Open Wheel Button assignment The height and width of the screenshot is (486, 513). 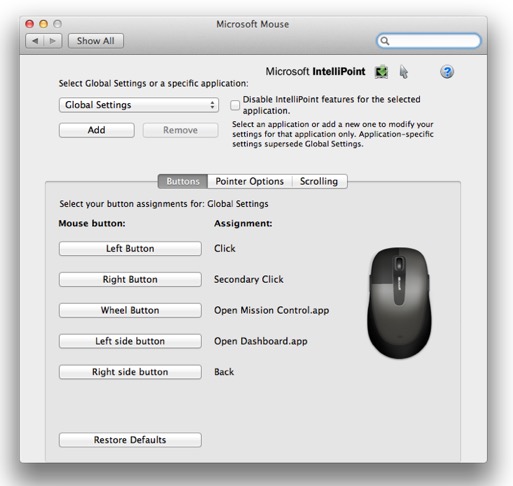tap(130, 310)
